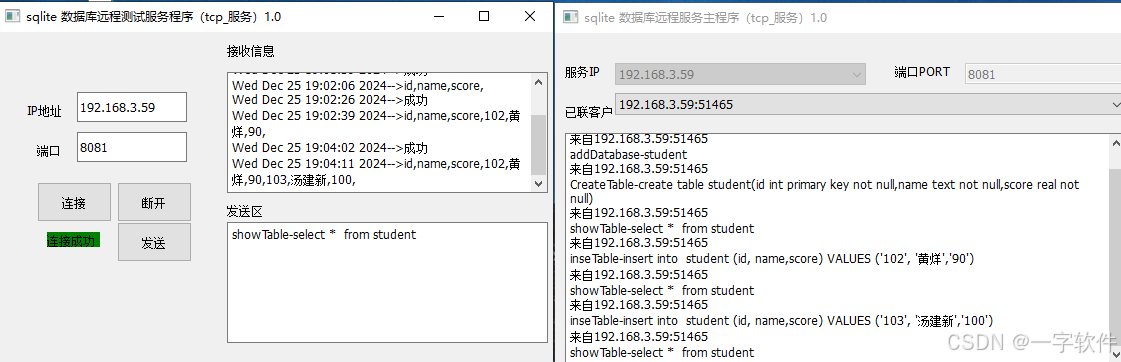
Task: Close the client test window
Action: click(530, 16)
